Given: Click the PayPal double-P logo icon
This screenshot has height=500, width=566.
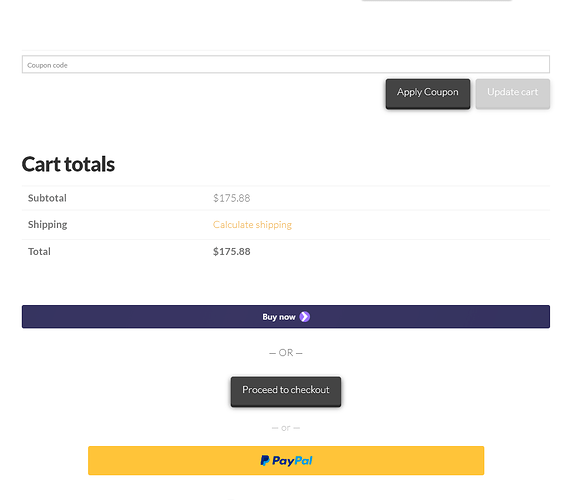Looking at the screenshot, I should coord(265,460).
